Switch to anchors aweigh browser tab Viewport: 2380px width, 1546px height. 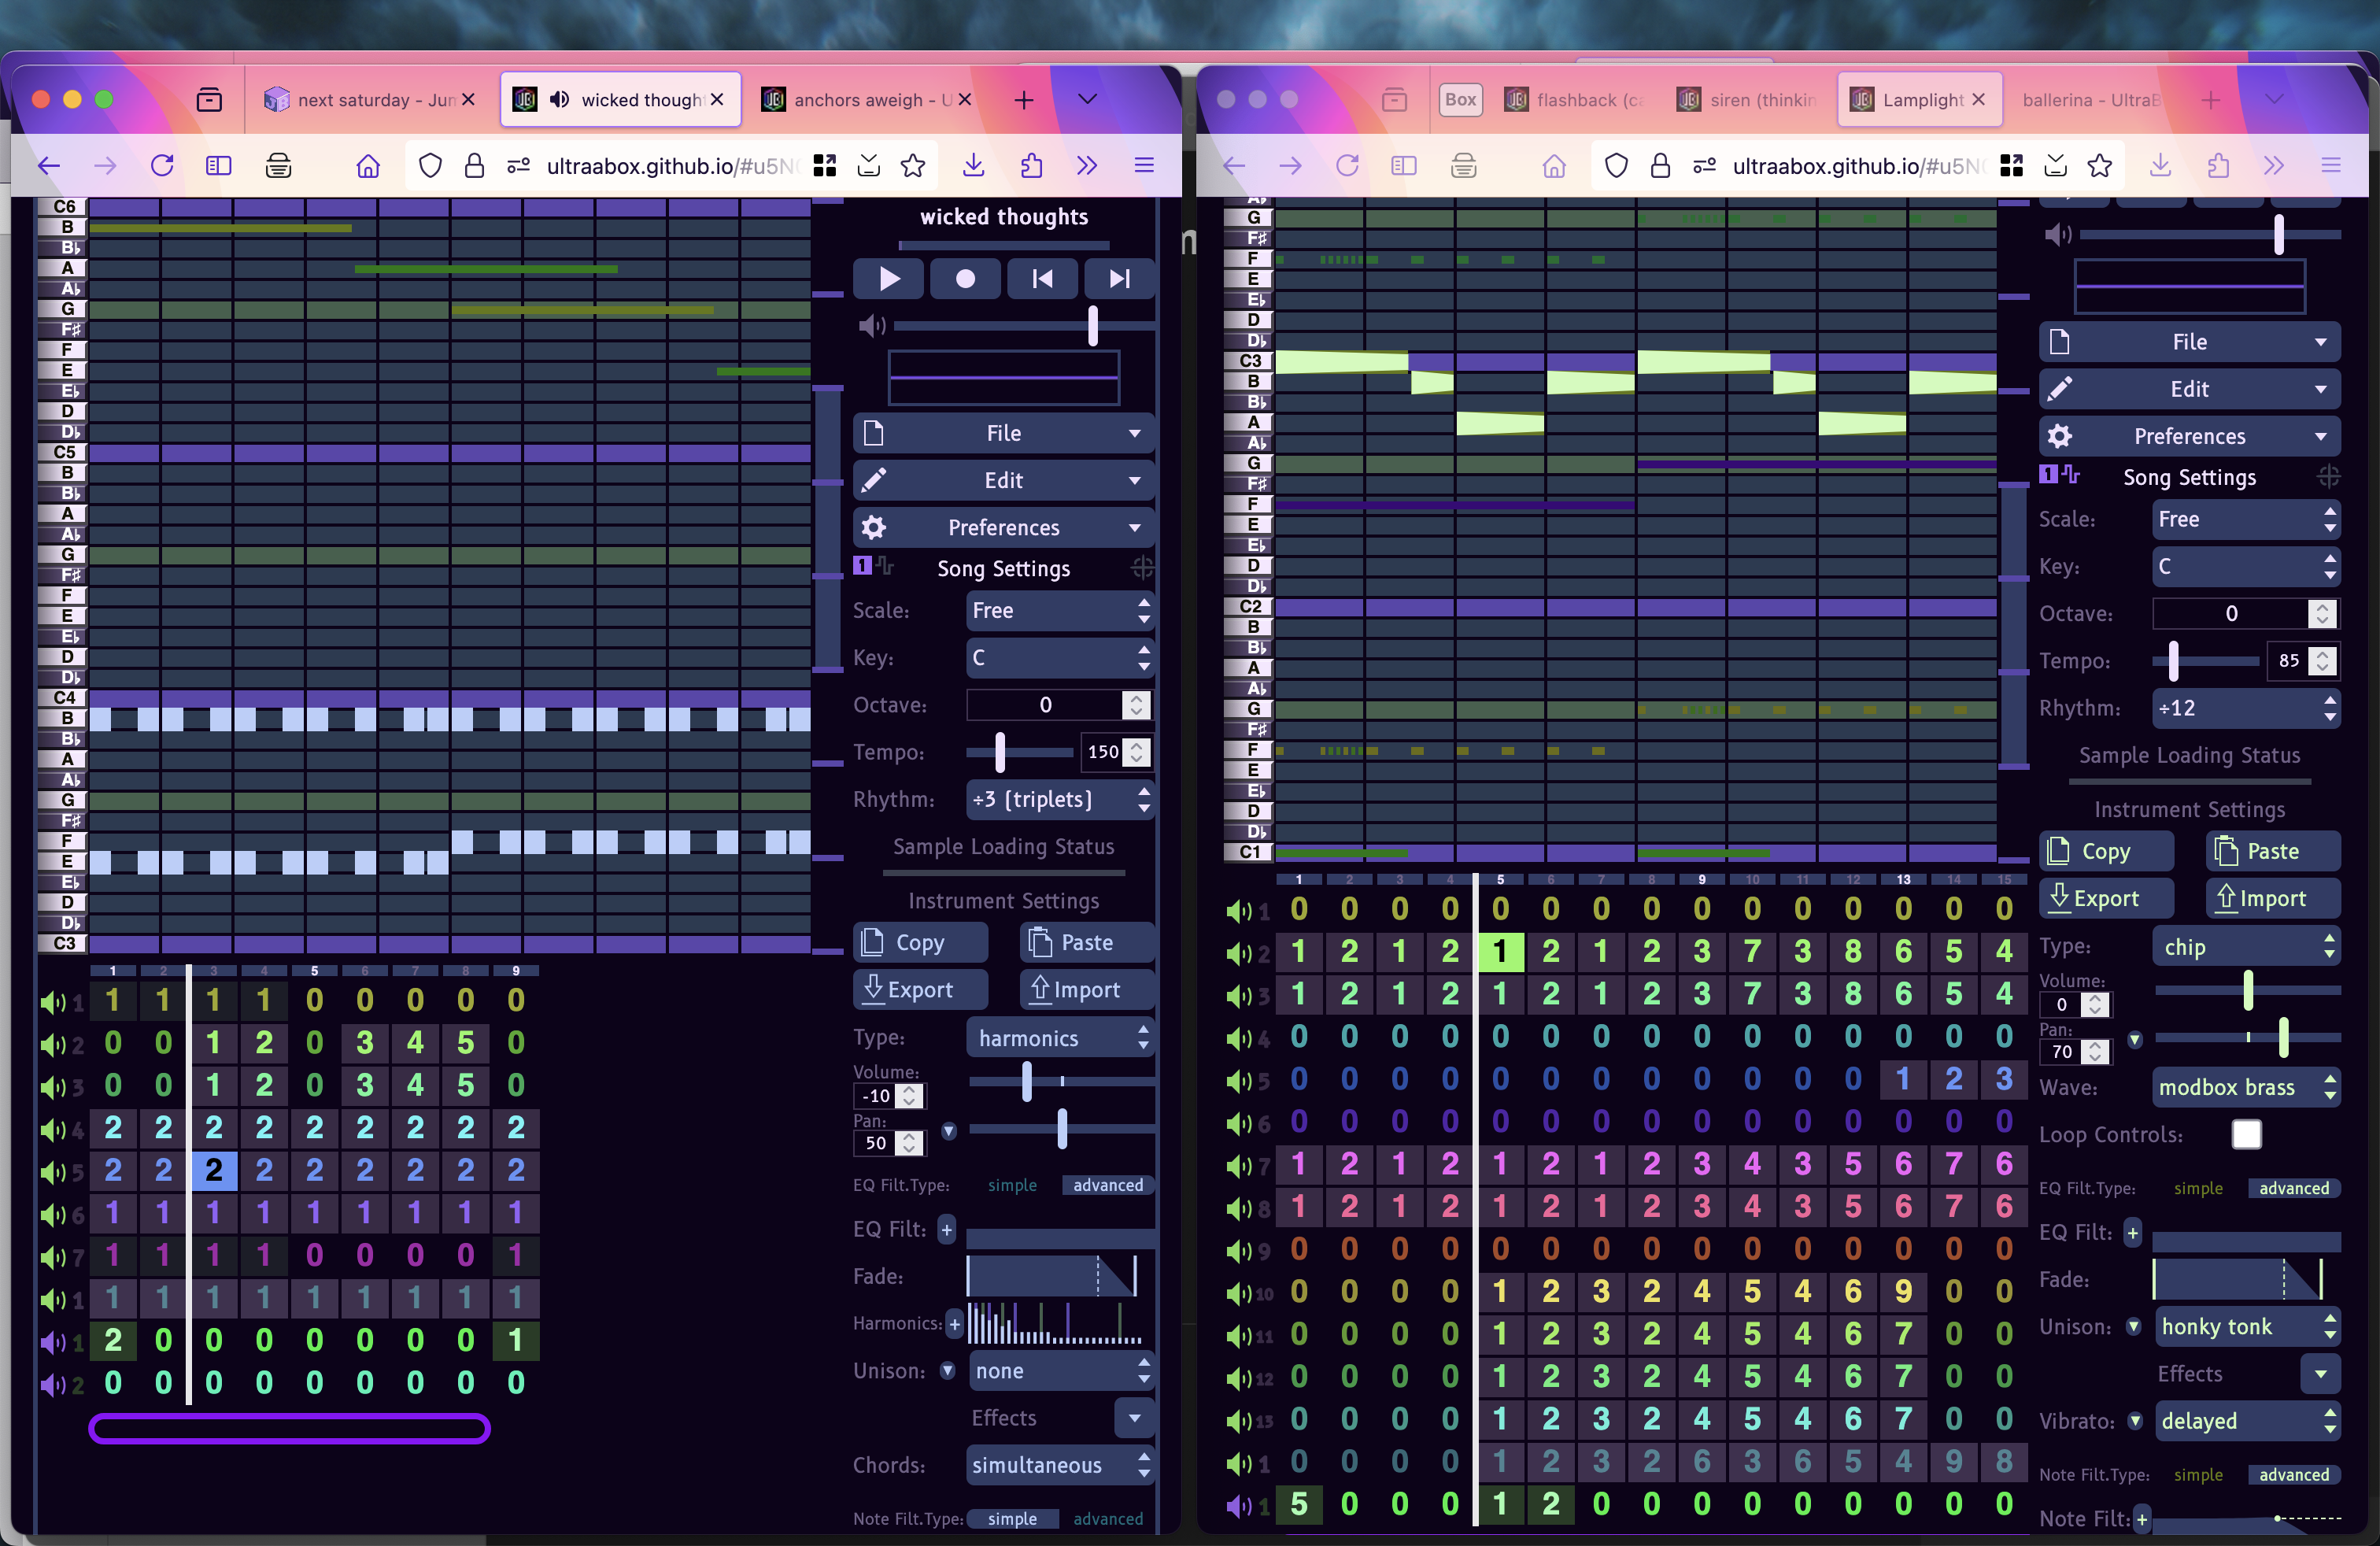[x=858, y=100]
